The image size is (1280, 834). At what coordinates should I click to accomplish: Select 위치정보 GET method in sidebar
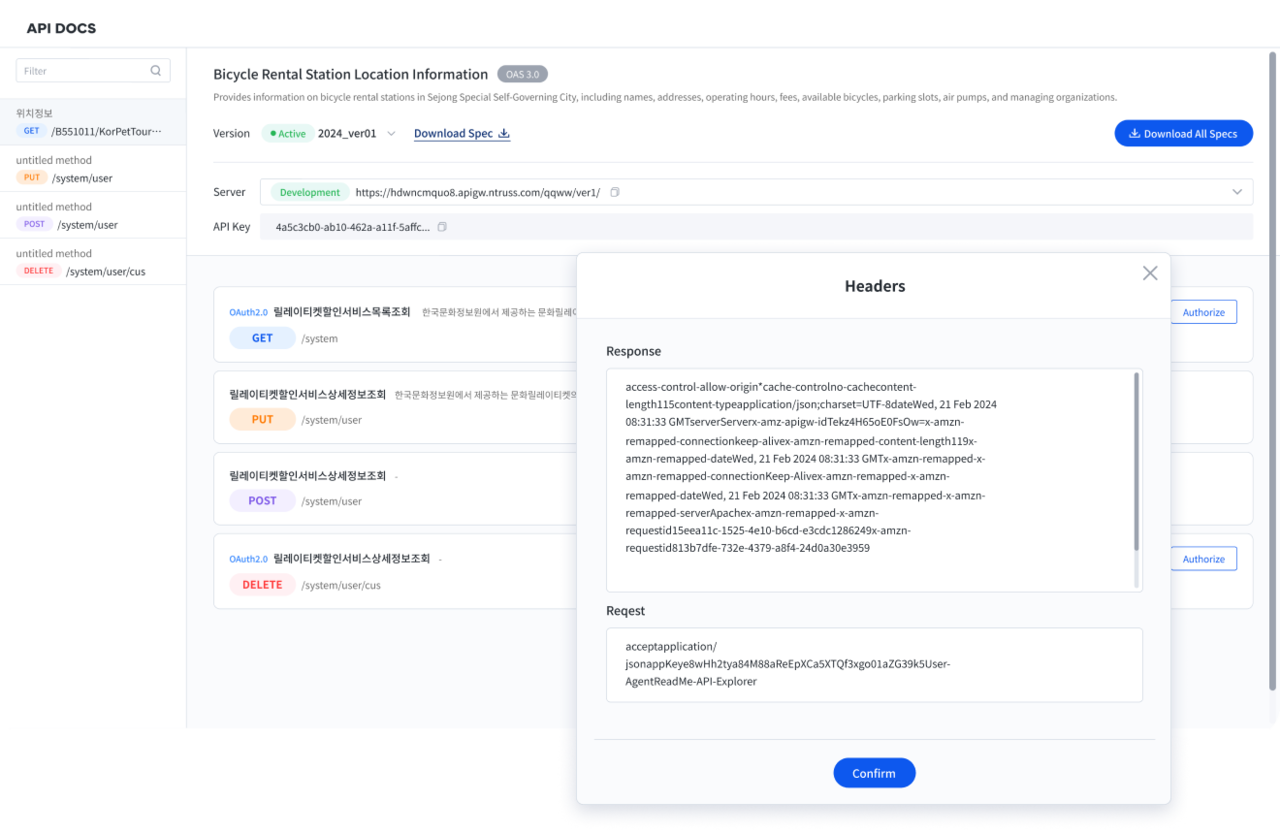[x=93, y=122]
